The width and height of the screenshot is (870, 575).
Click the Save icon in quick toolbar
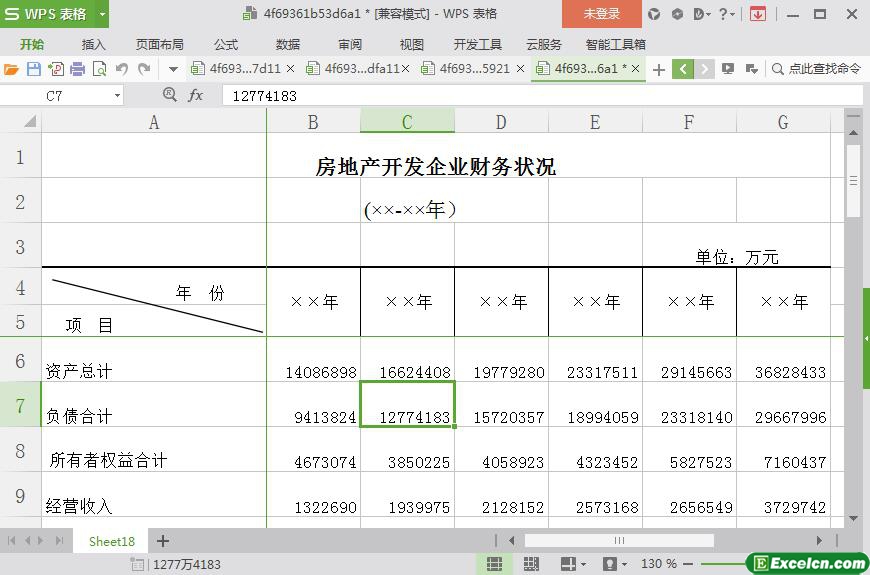(34, 69)
